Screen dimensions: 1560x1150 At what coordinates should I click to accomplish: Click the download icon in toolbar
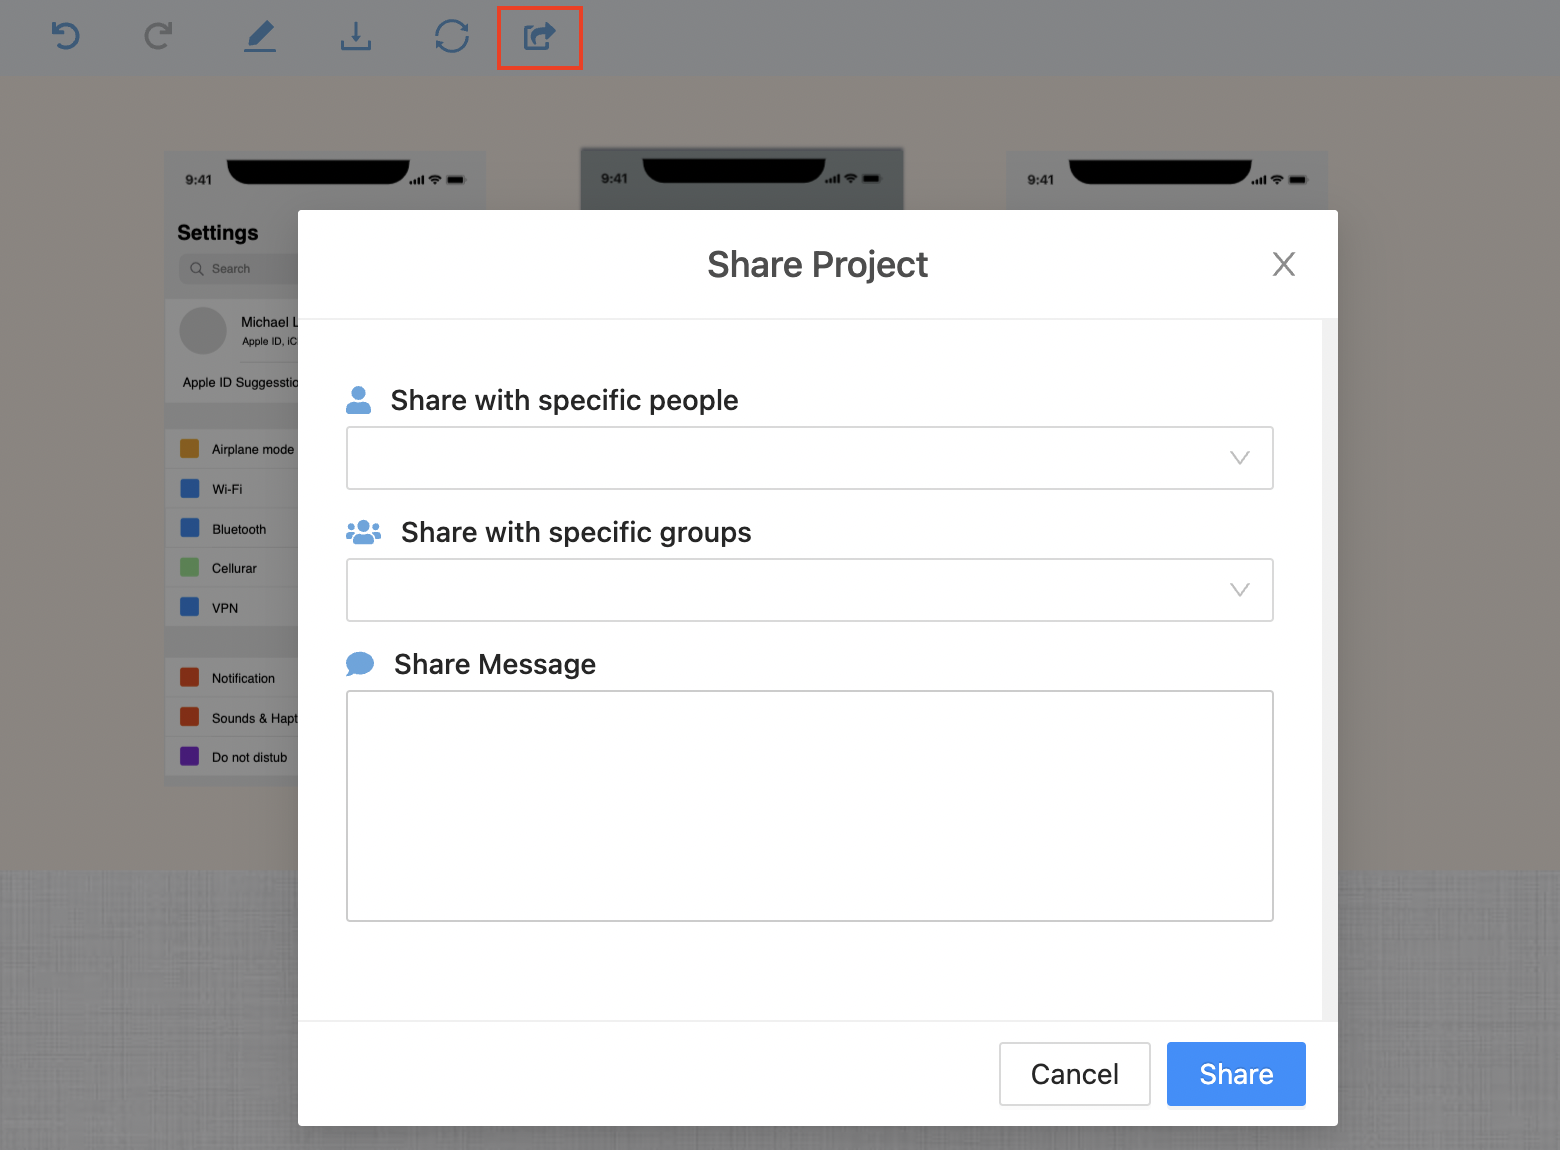pyautogui.click(x=355, y=37)
